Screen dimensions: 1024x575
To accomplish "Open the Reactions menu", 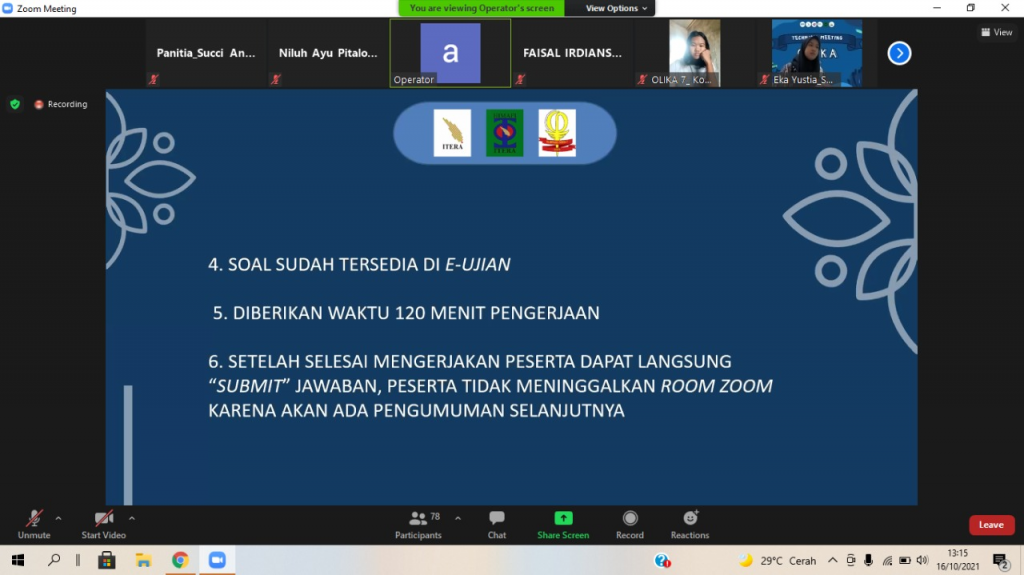I will tap(690, 518).
